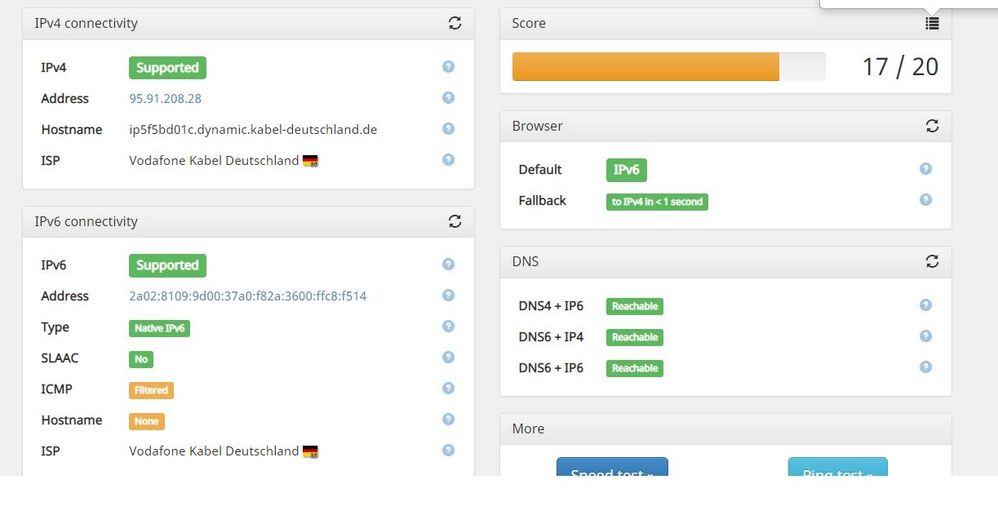Screen dimensions: 998x529
Task: Show help for DNS4 + IP6 row
Action: [x=925, y=305]
